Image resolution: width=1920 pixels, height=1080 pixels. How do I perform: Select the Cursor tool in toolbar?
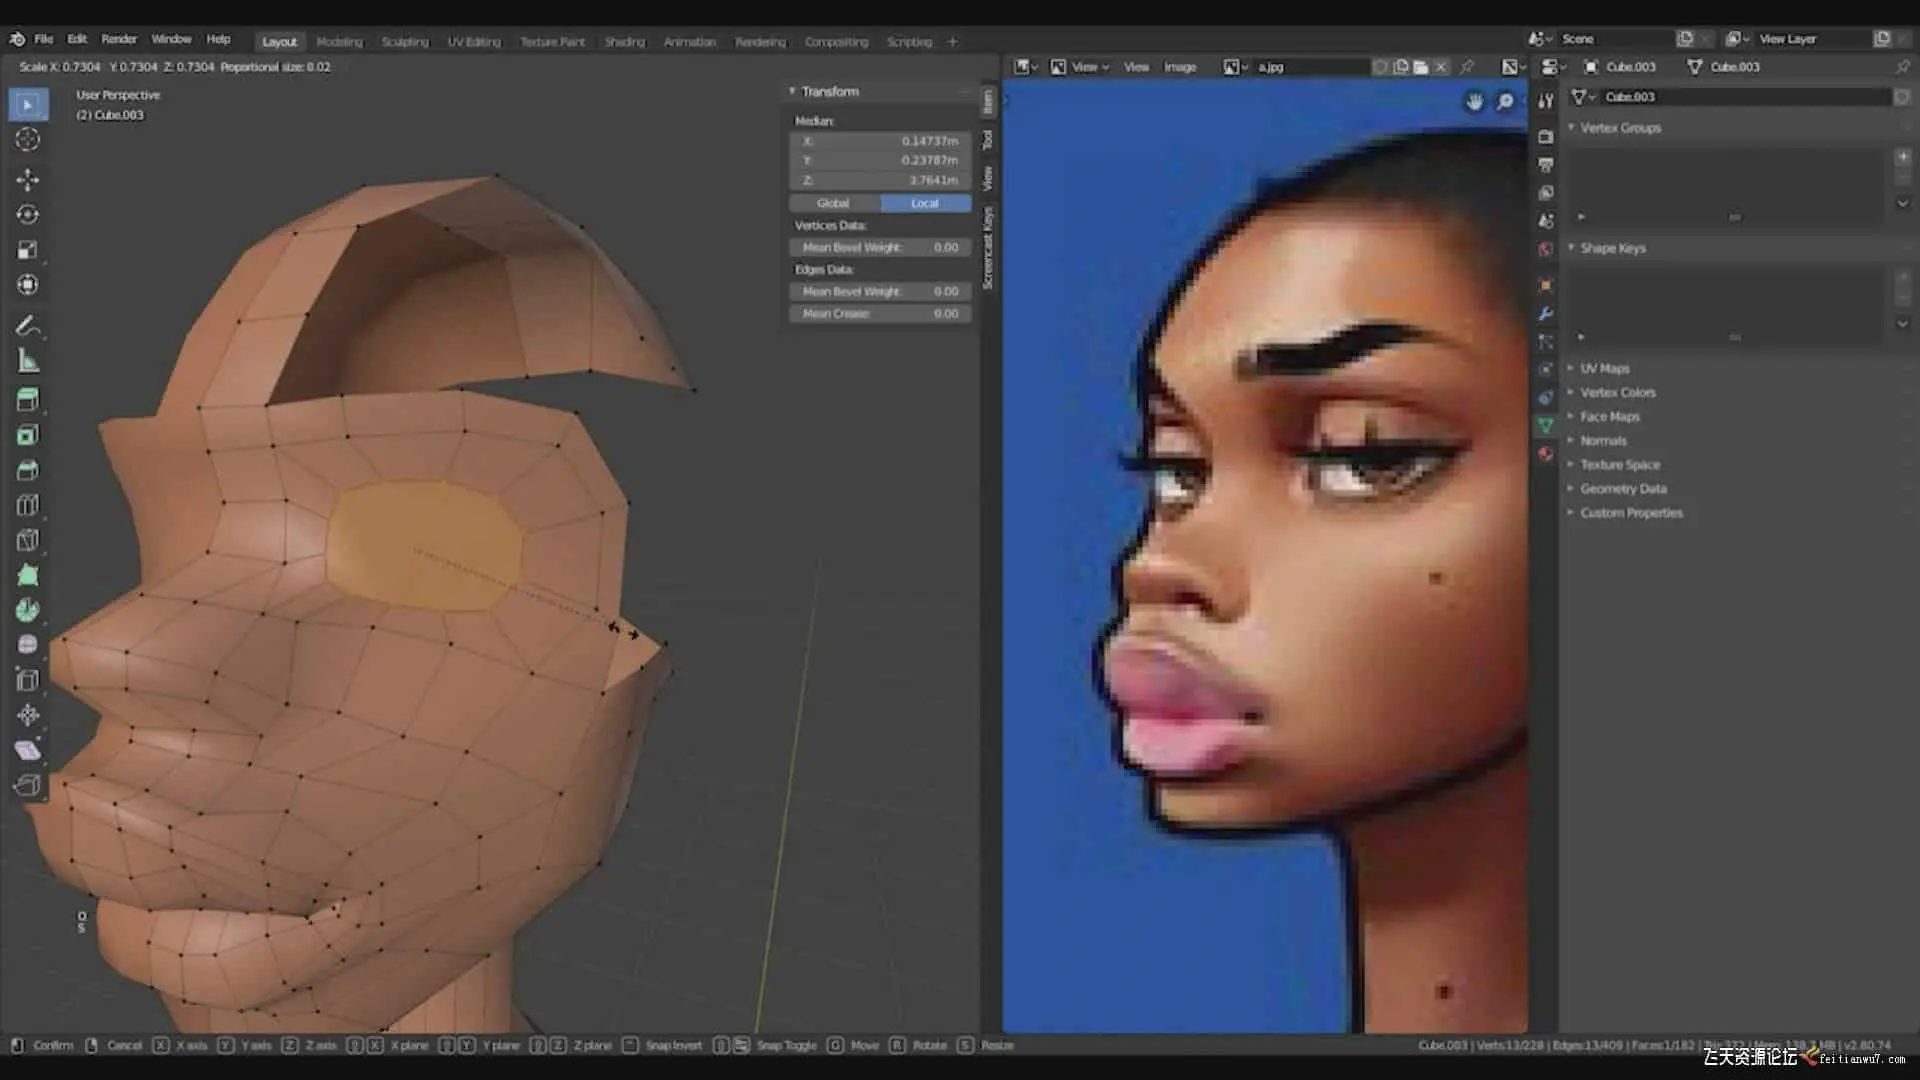(28, 140)
